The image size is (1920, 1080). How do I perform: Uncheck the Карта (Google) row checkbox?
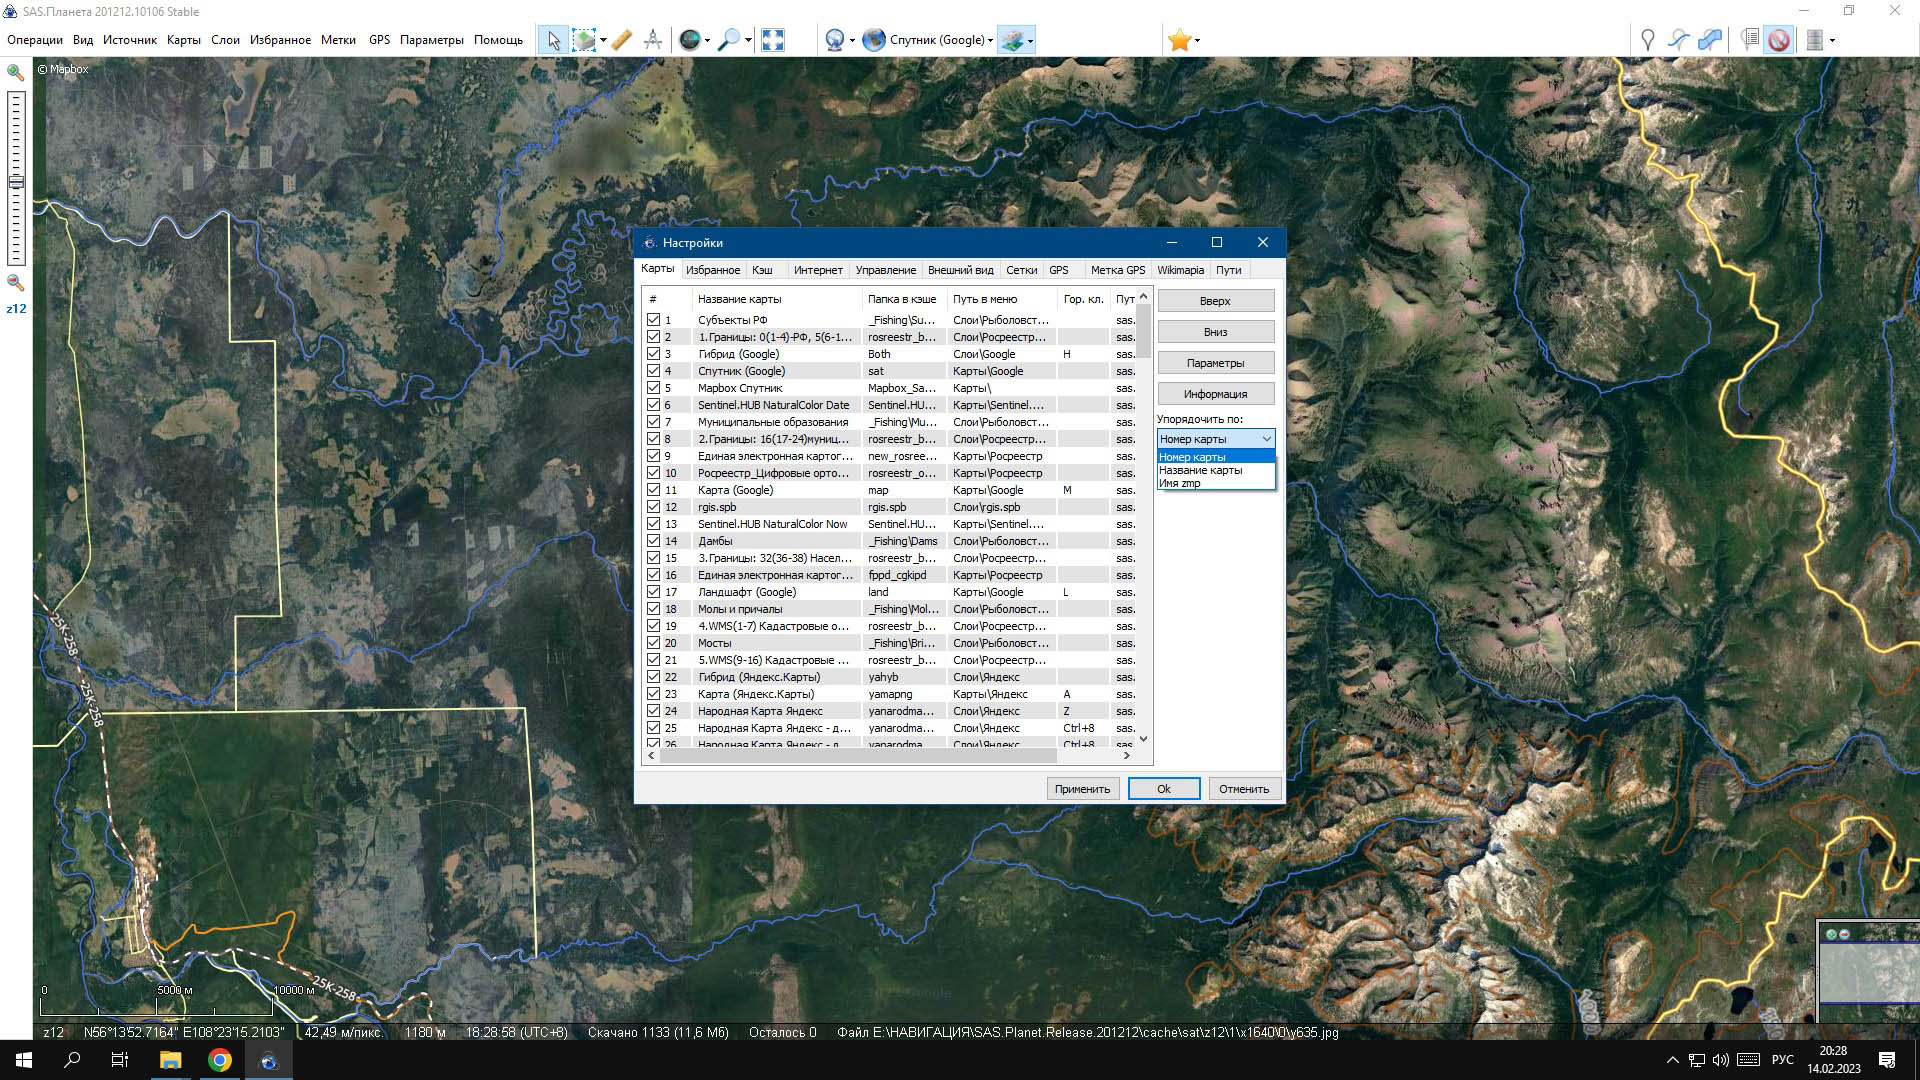(x=653, y=490)
